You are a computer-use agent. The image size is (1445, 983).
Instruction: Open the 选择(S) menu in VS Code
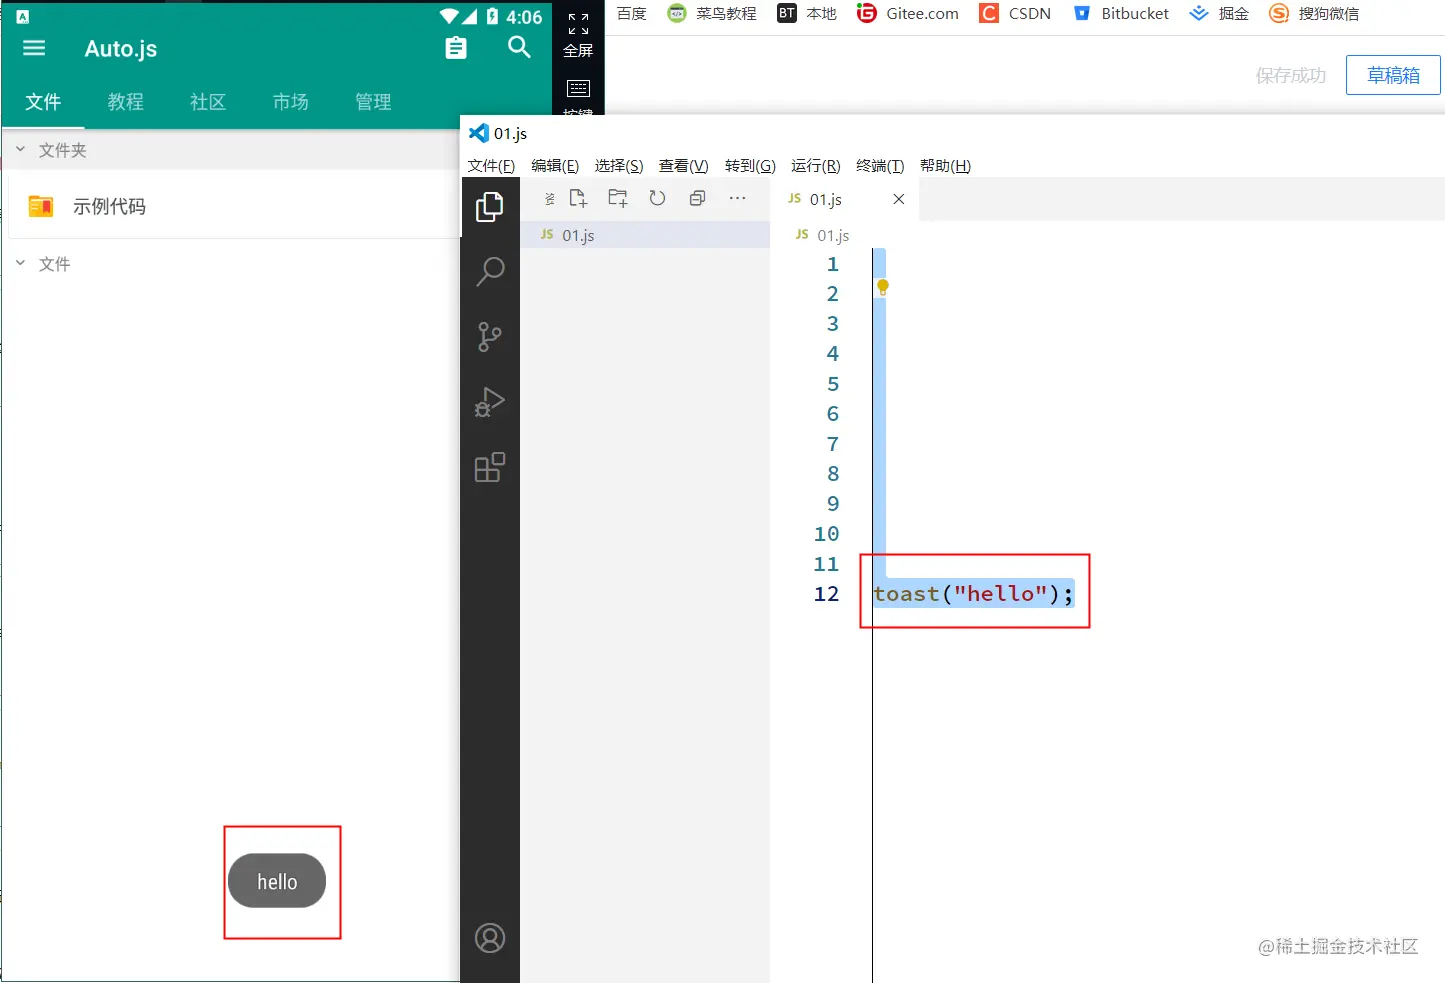click(x=619, y=166)
